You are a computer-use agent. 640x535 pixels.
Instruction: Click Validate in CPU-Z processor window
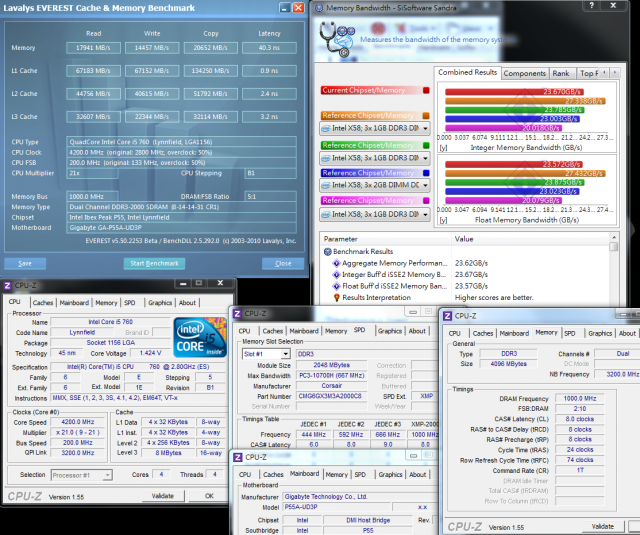(163, 496)
